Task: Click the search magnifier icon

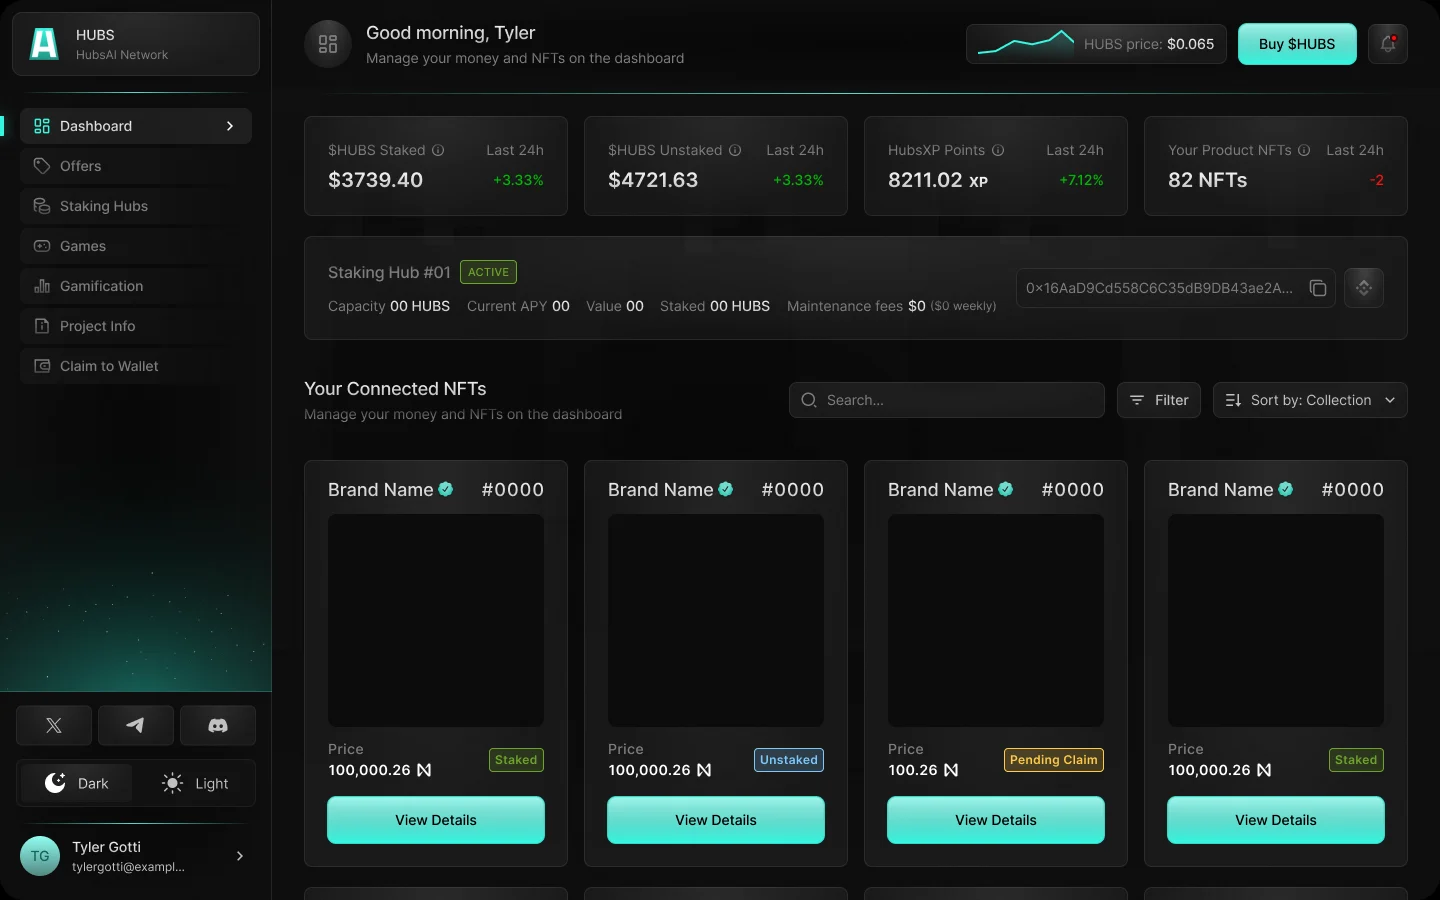Action: pos(809,400)
